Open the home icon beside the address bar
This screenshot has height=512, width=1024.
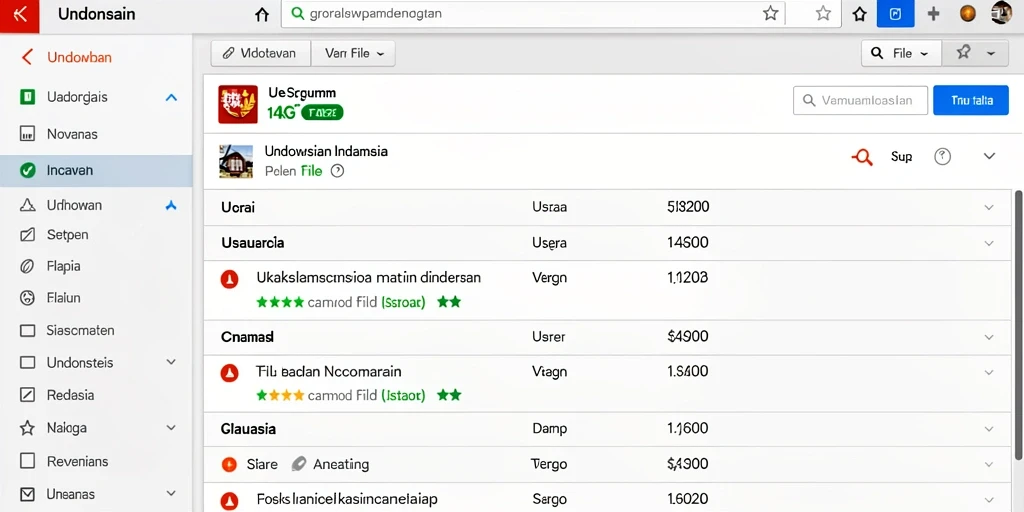[261, 14]
